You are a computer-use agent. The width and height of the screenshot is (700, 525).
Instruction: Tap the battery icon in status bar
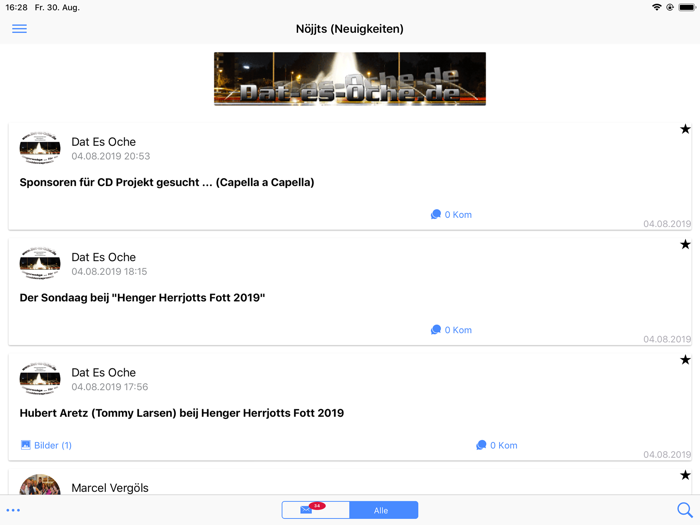pyautogui.click(x=687, y=7)
